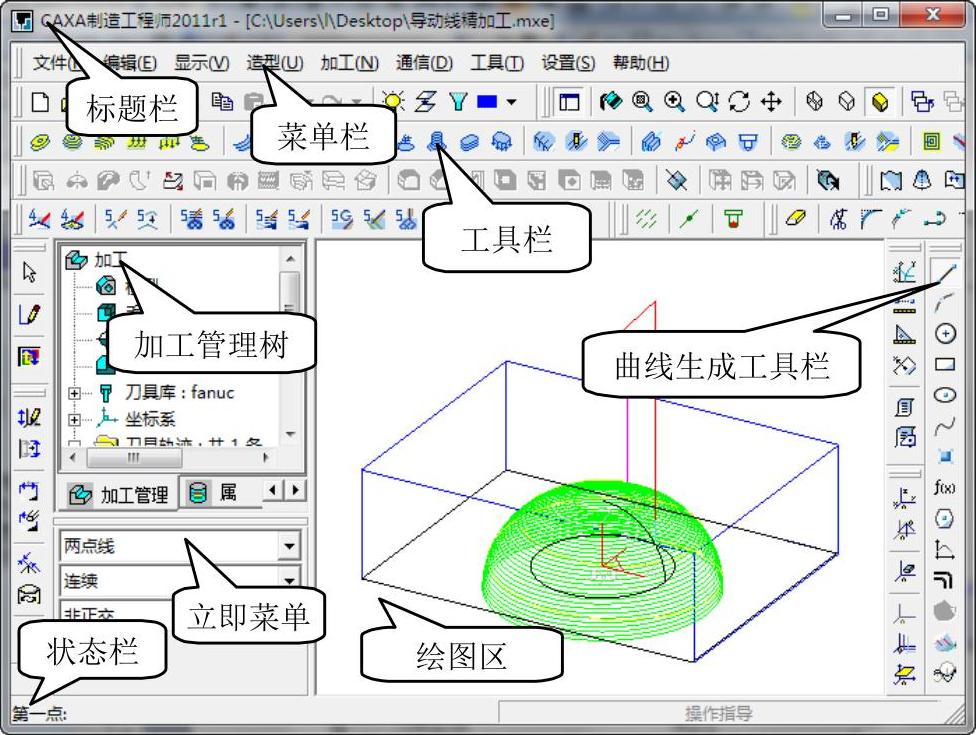The width and height of the screenshot is (976, 735).
Task: Click the tab scroll right arrow
Action: (x=296, y=490)
